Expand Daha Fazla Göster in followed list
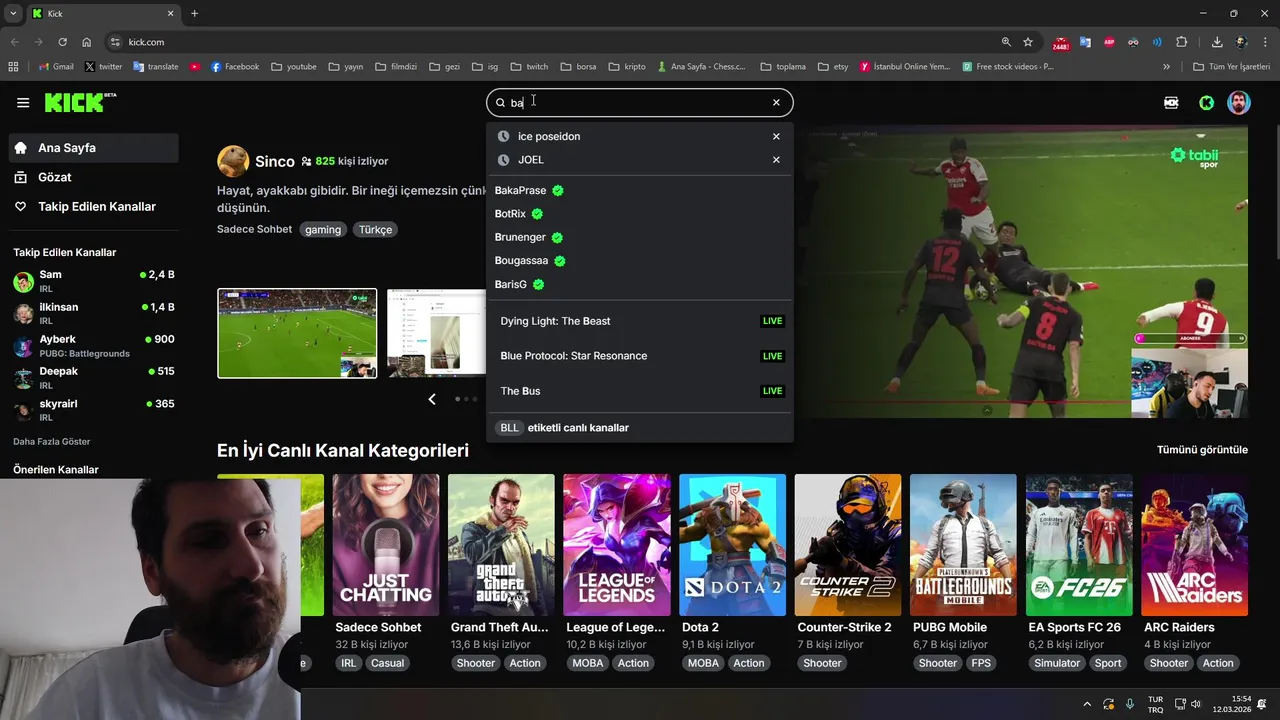This screenshot has height=720, width=1280. click(x=51, y=441)
